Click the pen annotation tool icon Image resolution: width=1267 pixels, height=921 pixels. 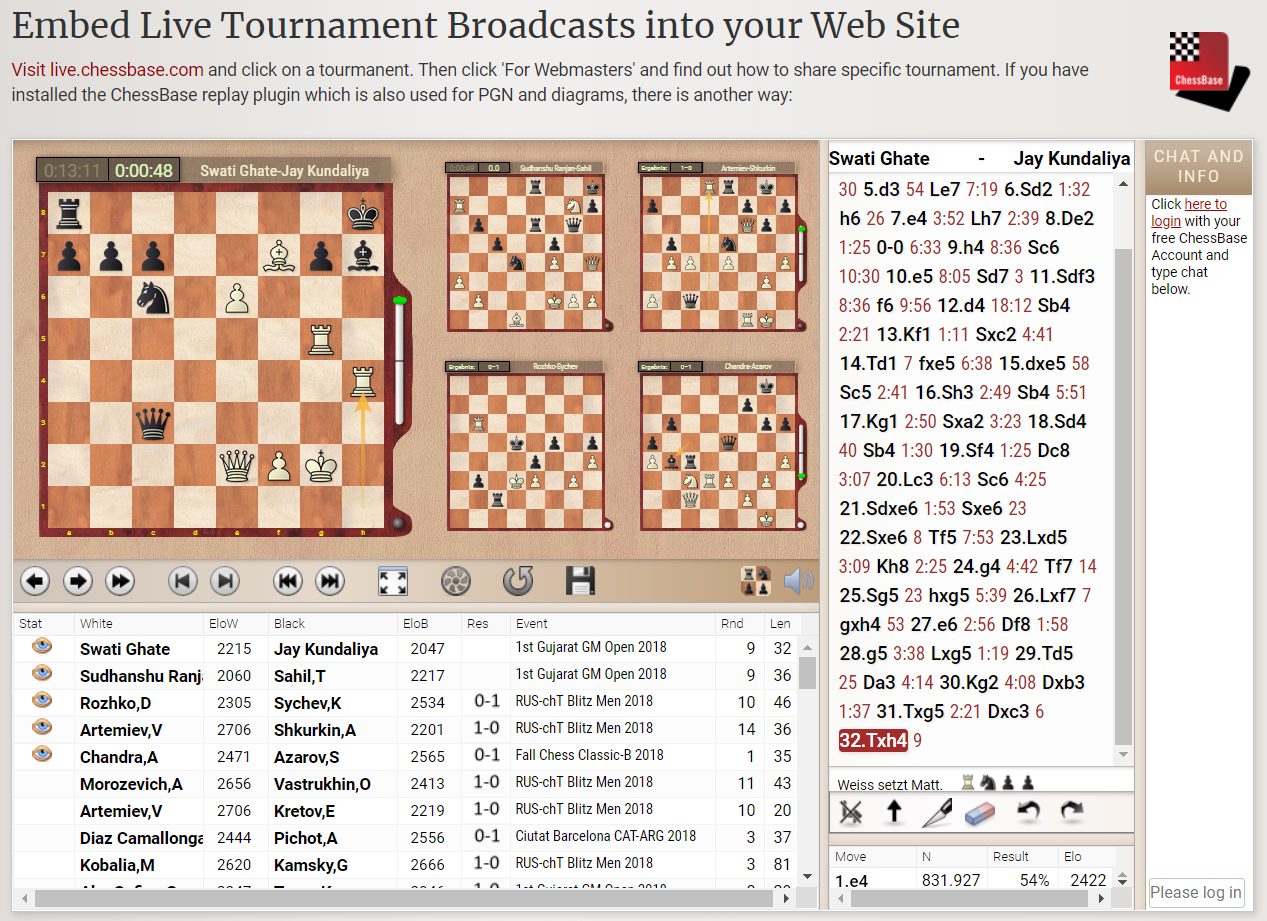938,812
